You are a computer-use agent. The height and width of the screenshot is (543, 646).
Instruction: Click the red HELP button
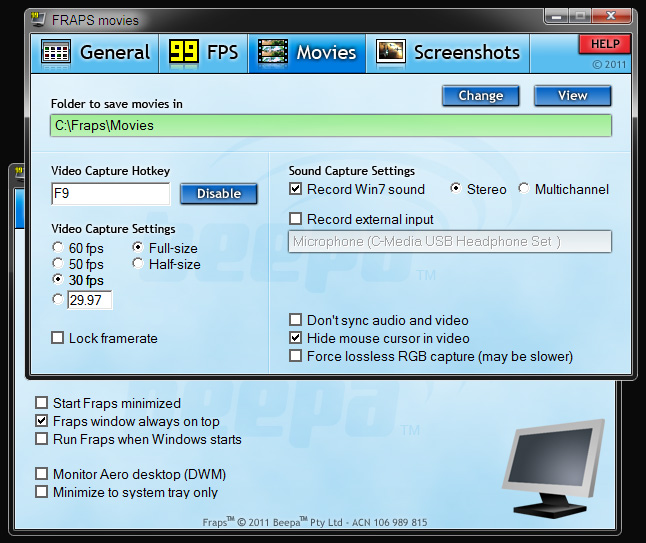[x=605, y=44]
